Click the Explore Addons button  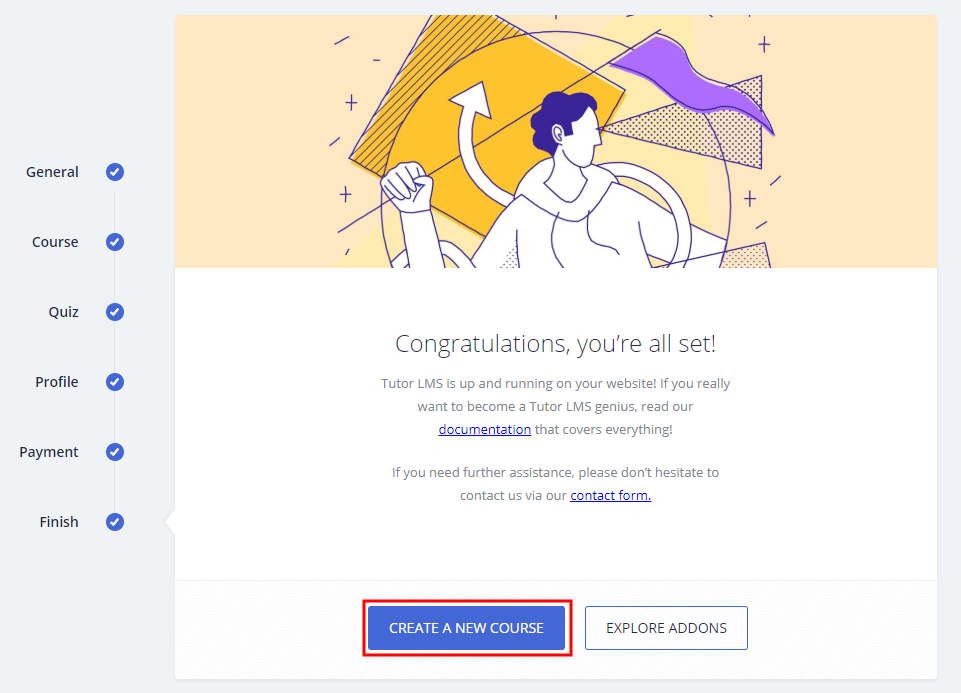click(x=666, y=628)
